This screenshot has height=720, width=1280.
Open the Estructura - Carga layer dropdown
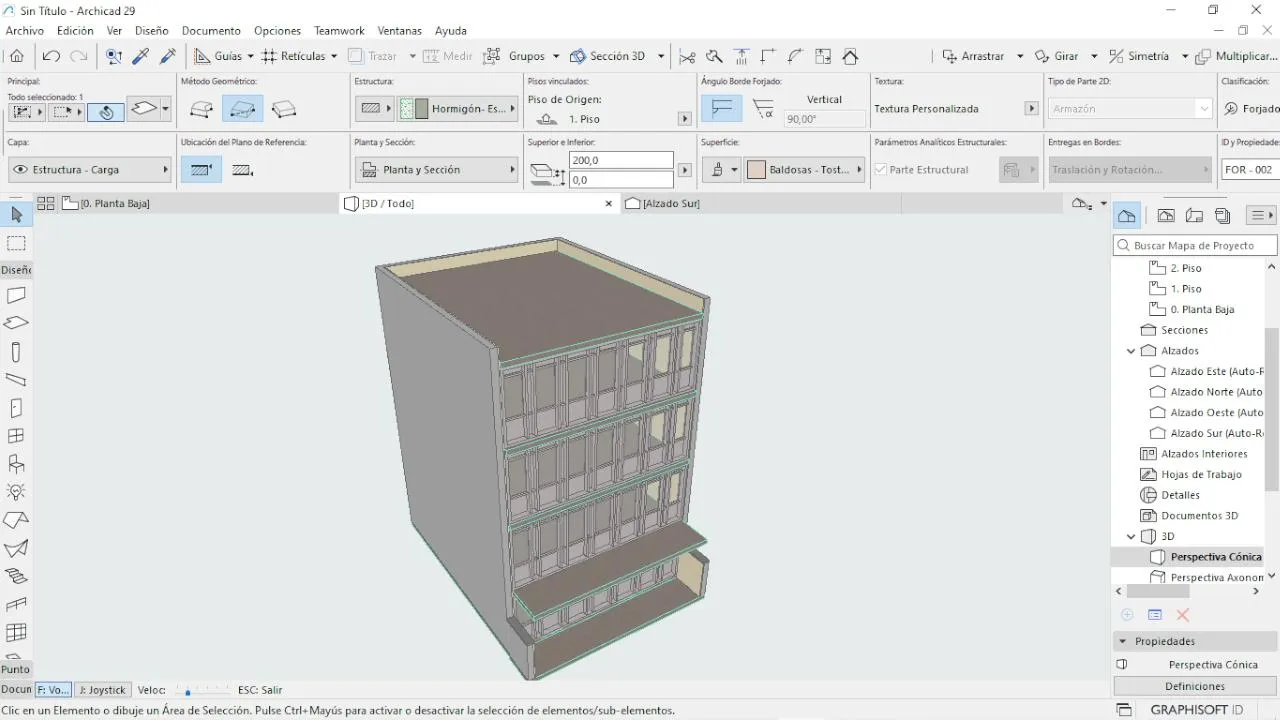pyautogui.click(x=90, y=170)
